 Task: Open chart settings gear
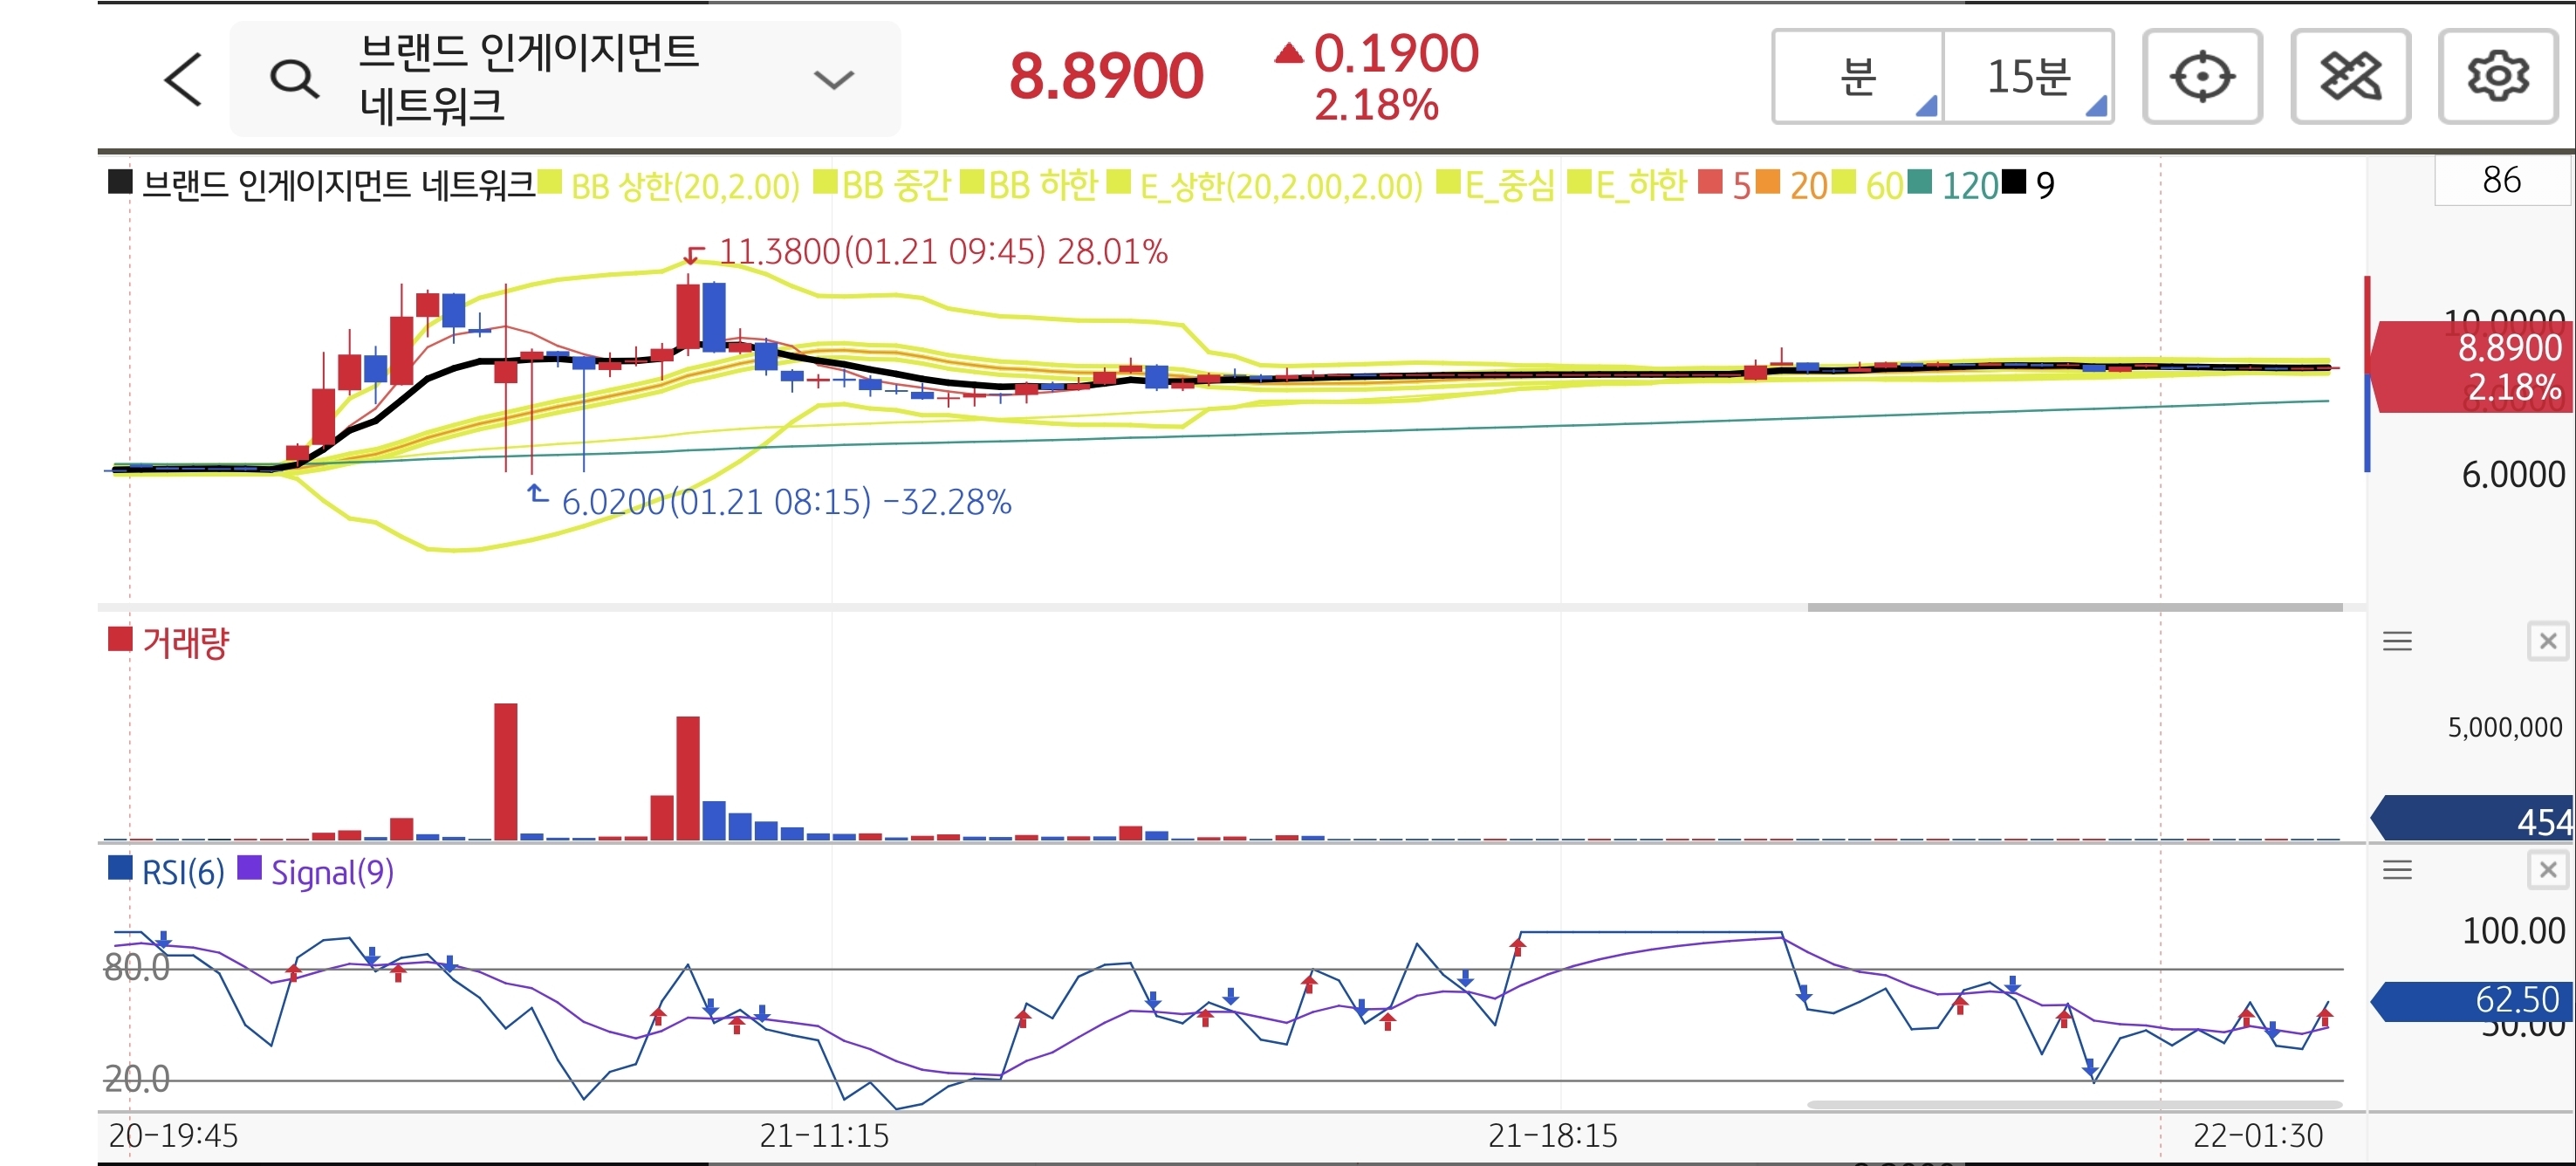tap(2497, 77)
